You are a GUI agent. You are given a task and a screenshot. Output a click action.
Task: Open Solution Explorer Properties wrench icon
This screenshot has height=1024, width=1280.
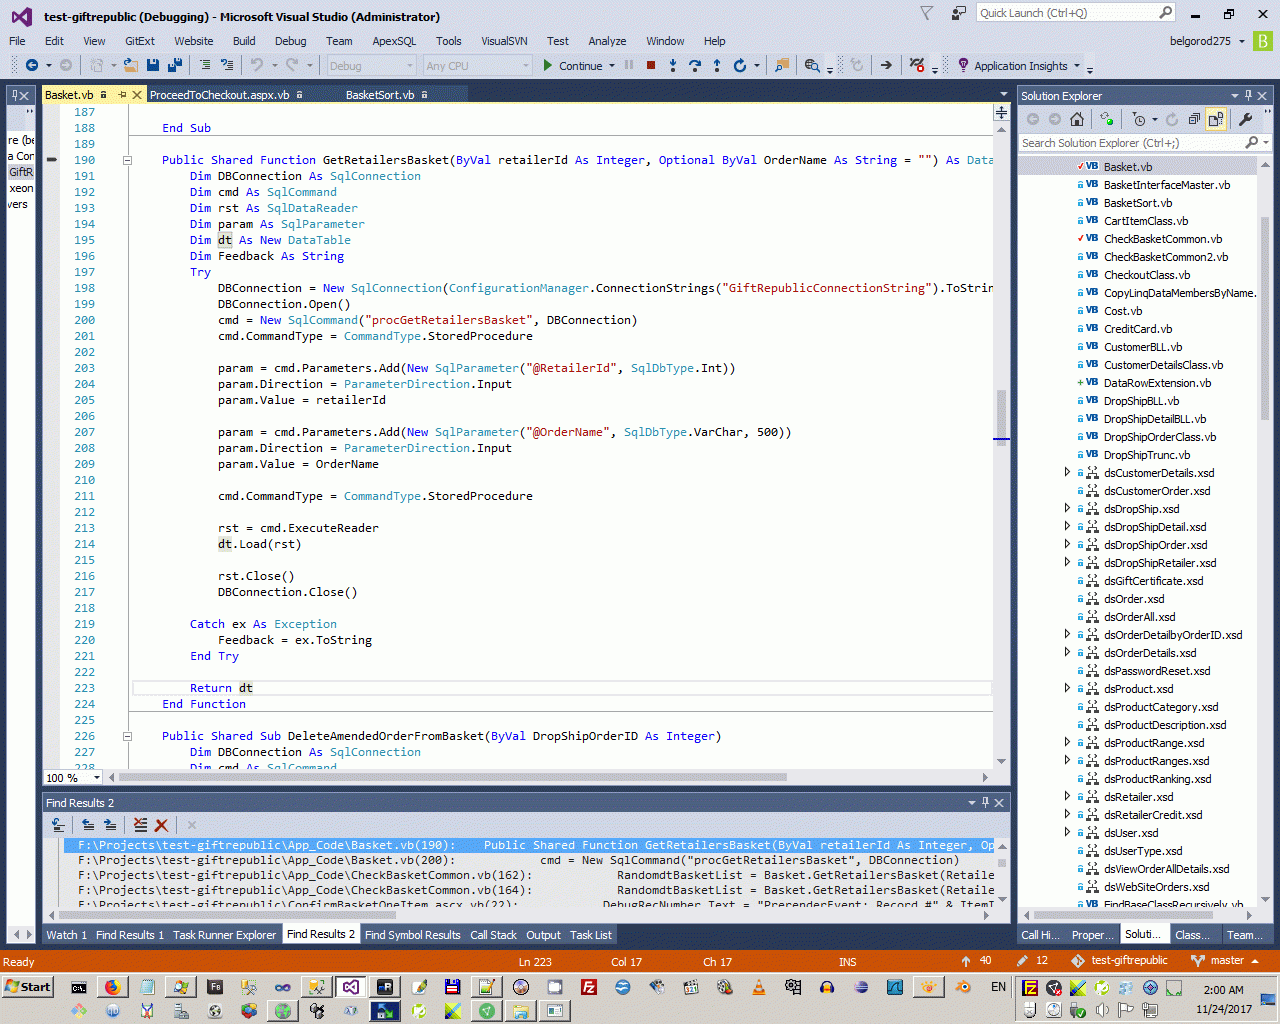1245,119
